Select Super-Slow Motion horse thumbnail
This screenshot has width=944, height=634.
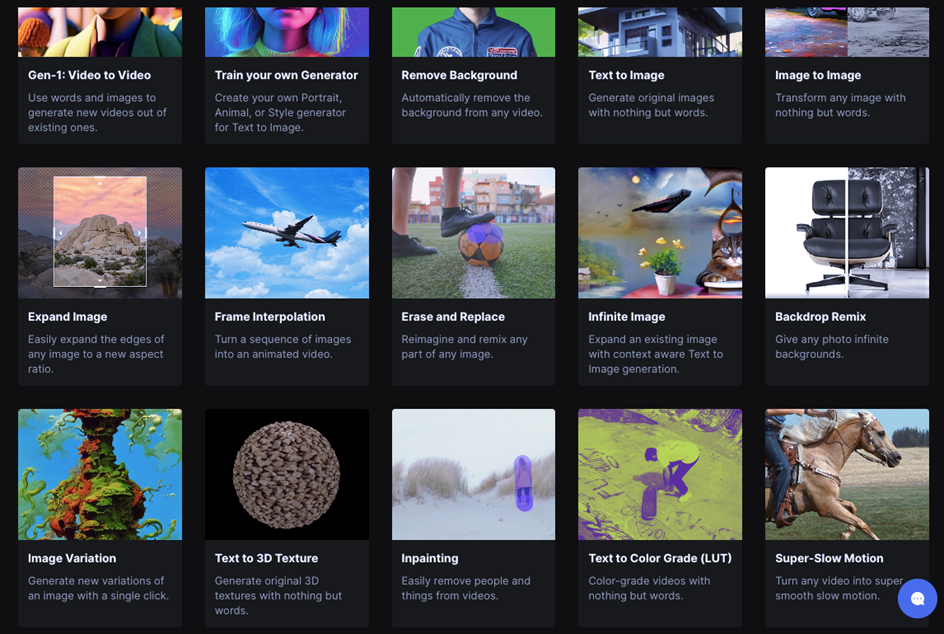click(x=846, y=474)
